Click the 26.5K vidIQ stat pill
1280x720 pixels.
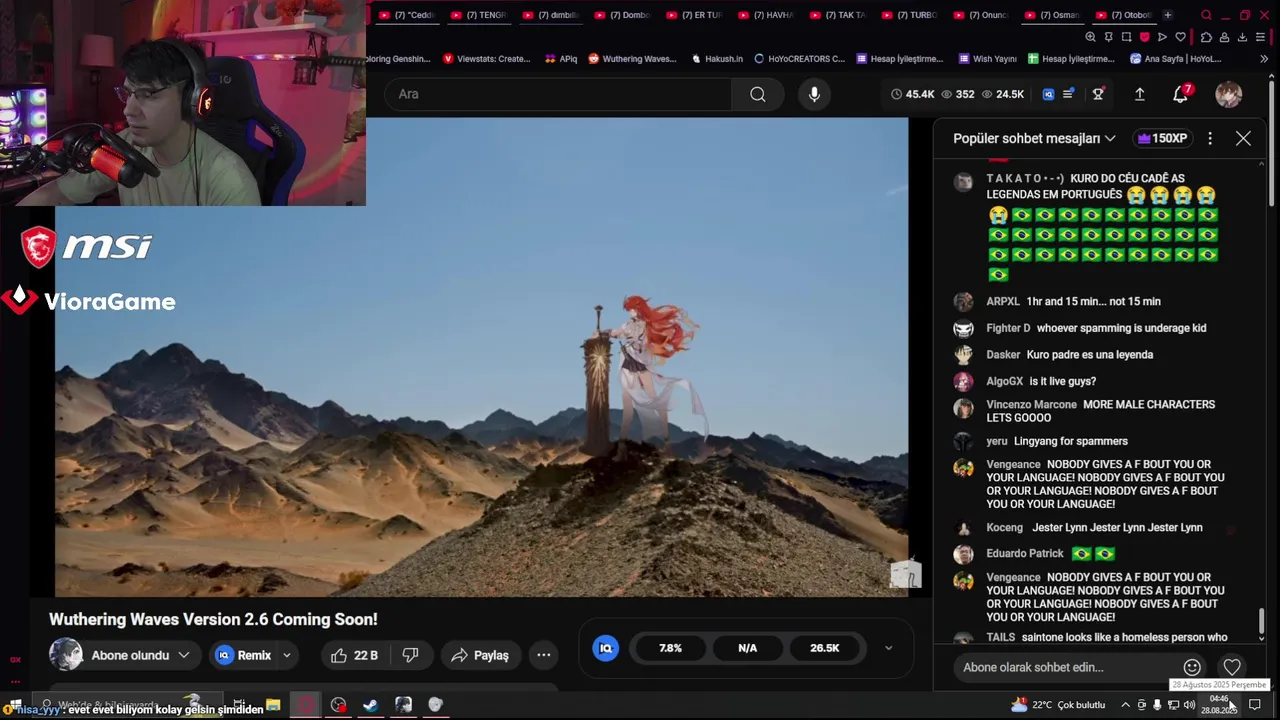point(824,648)
